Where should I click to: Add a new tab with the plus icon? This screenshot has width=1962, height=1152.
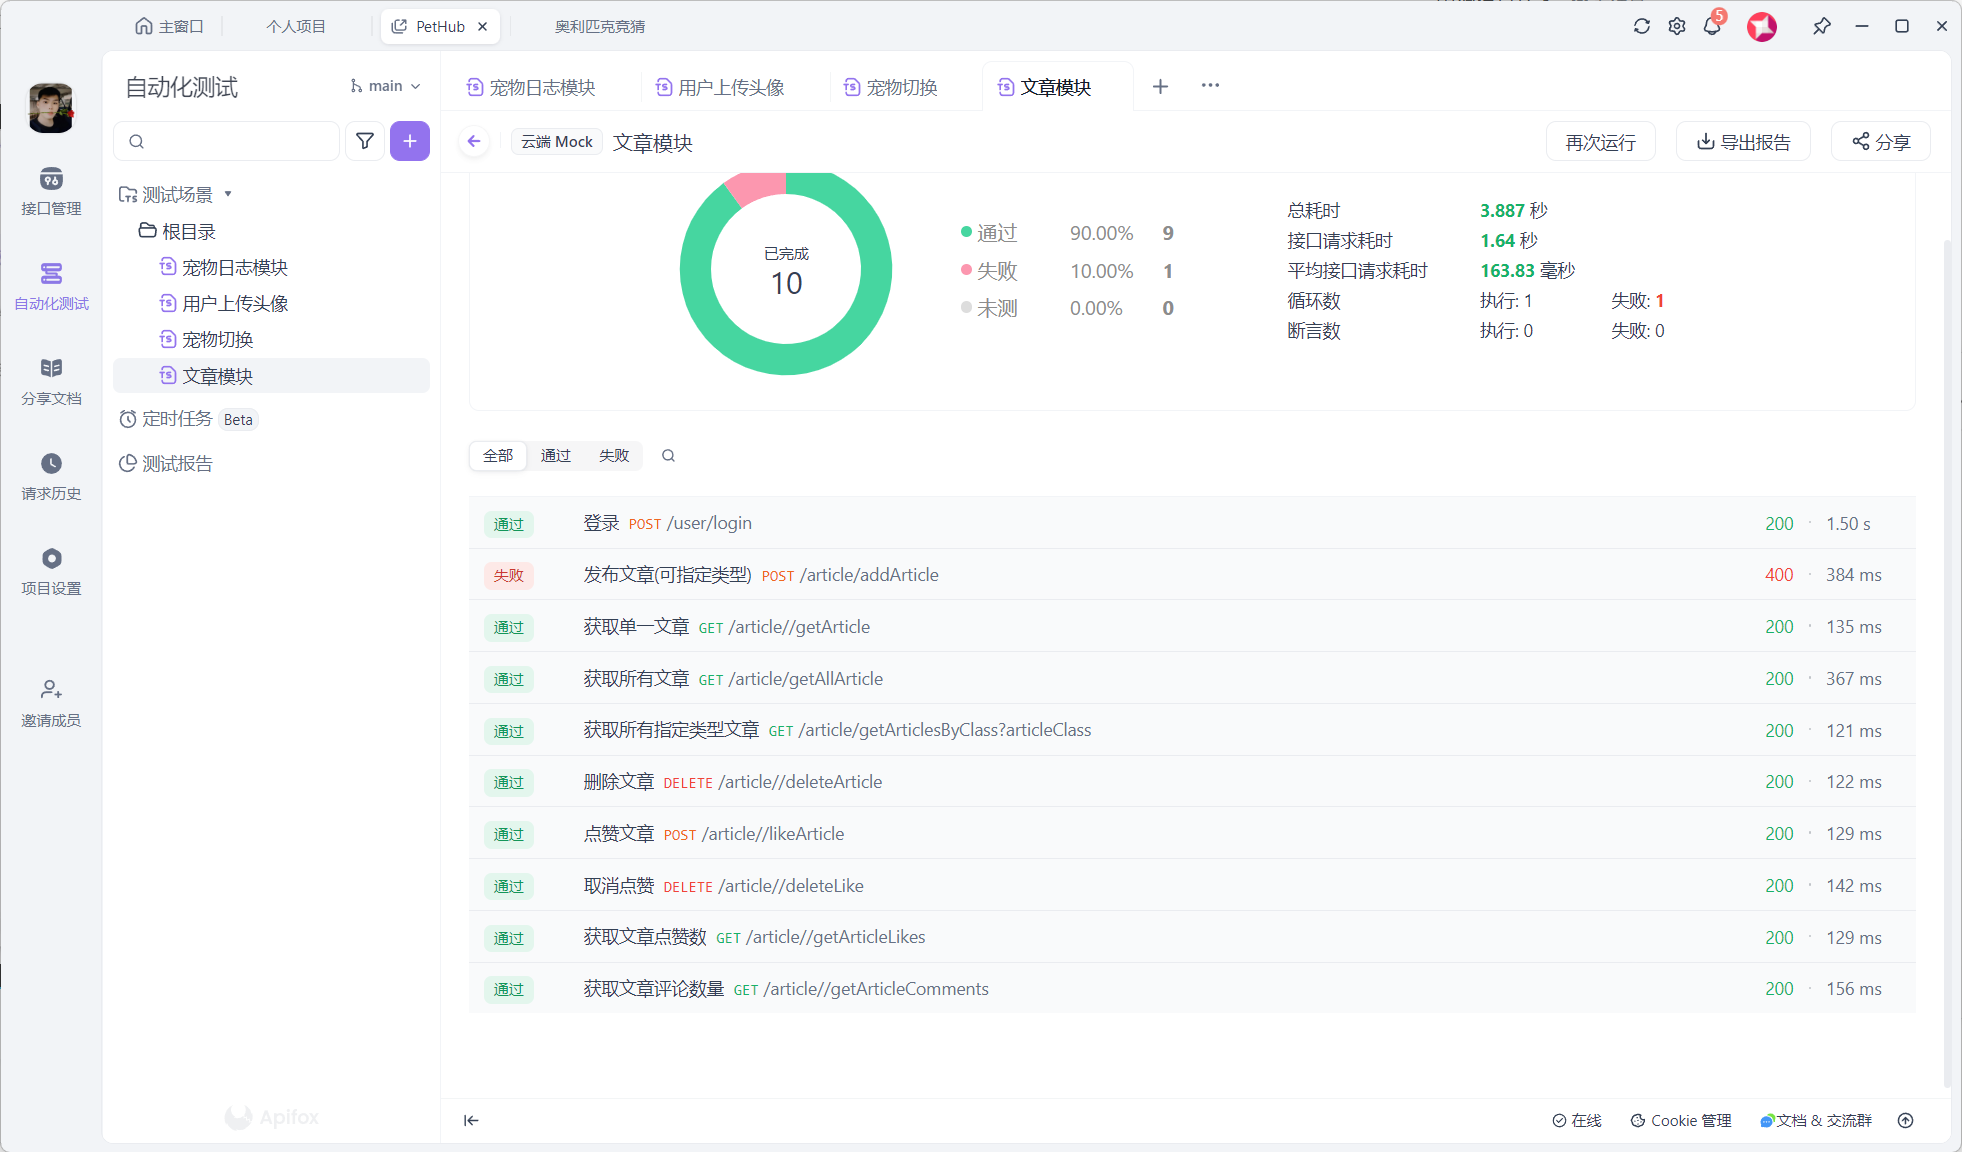point(1160,86)
